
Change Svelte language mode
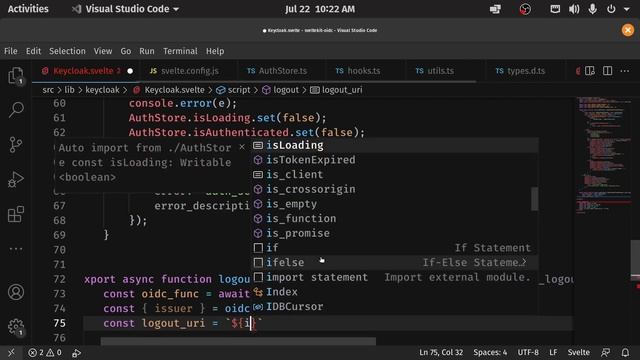point(578,353)
